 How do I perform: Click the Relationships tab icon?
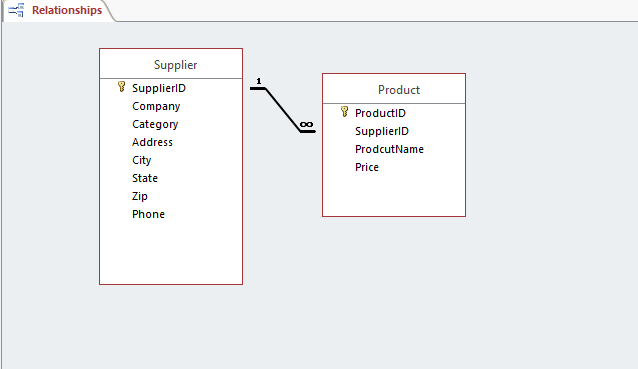click(16, 10)
